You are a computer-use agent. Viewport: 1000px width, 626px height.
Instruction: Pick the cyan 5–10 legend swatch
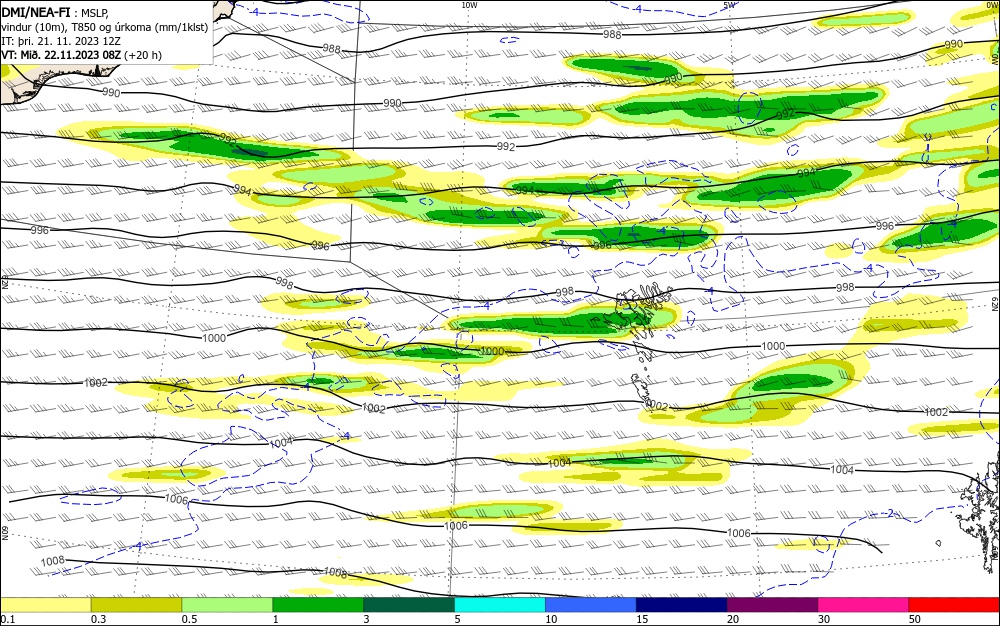pos(500,605)
